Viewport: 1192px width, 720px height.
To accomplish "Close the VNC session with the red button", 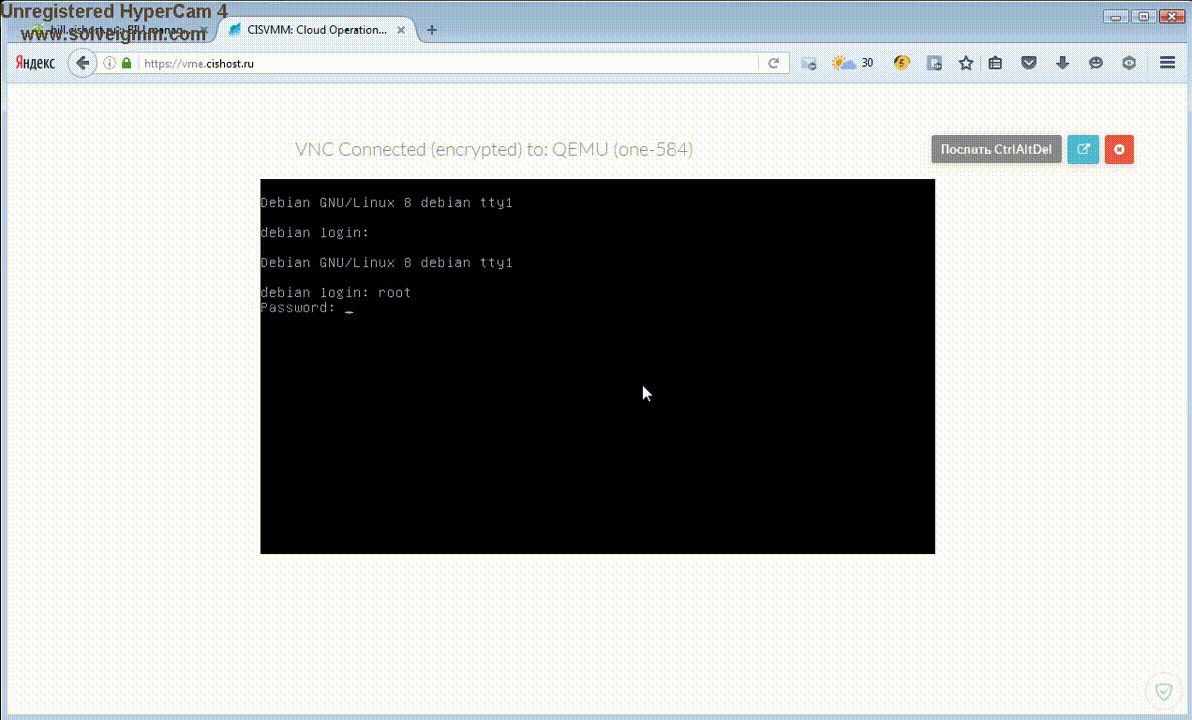I will point(1119,150).
